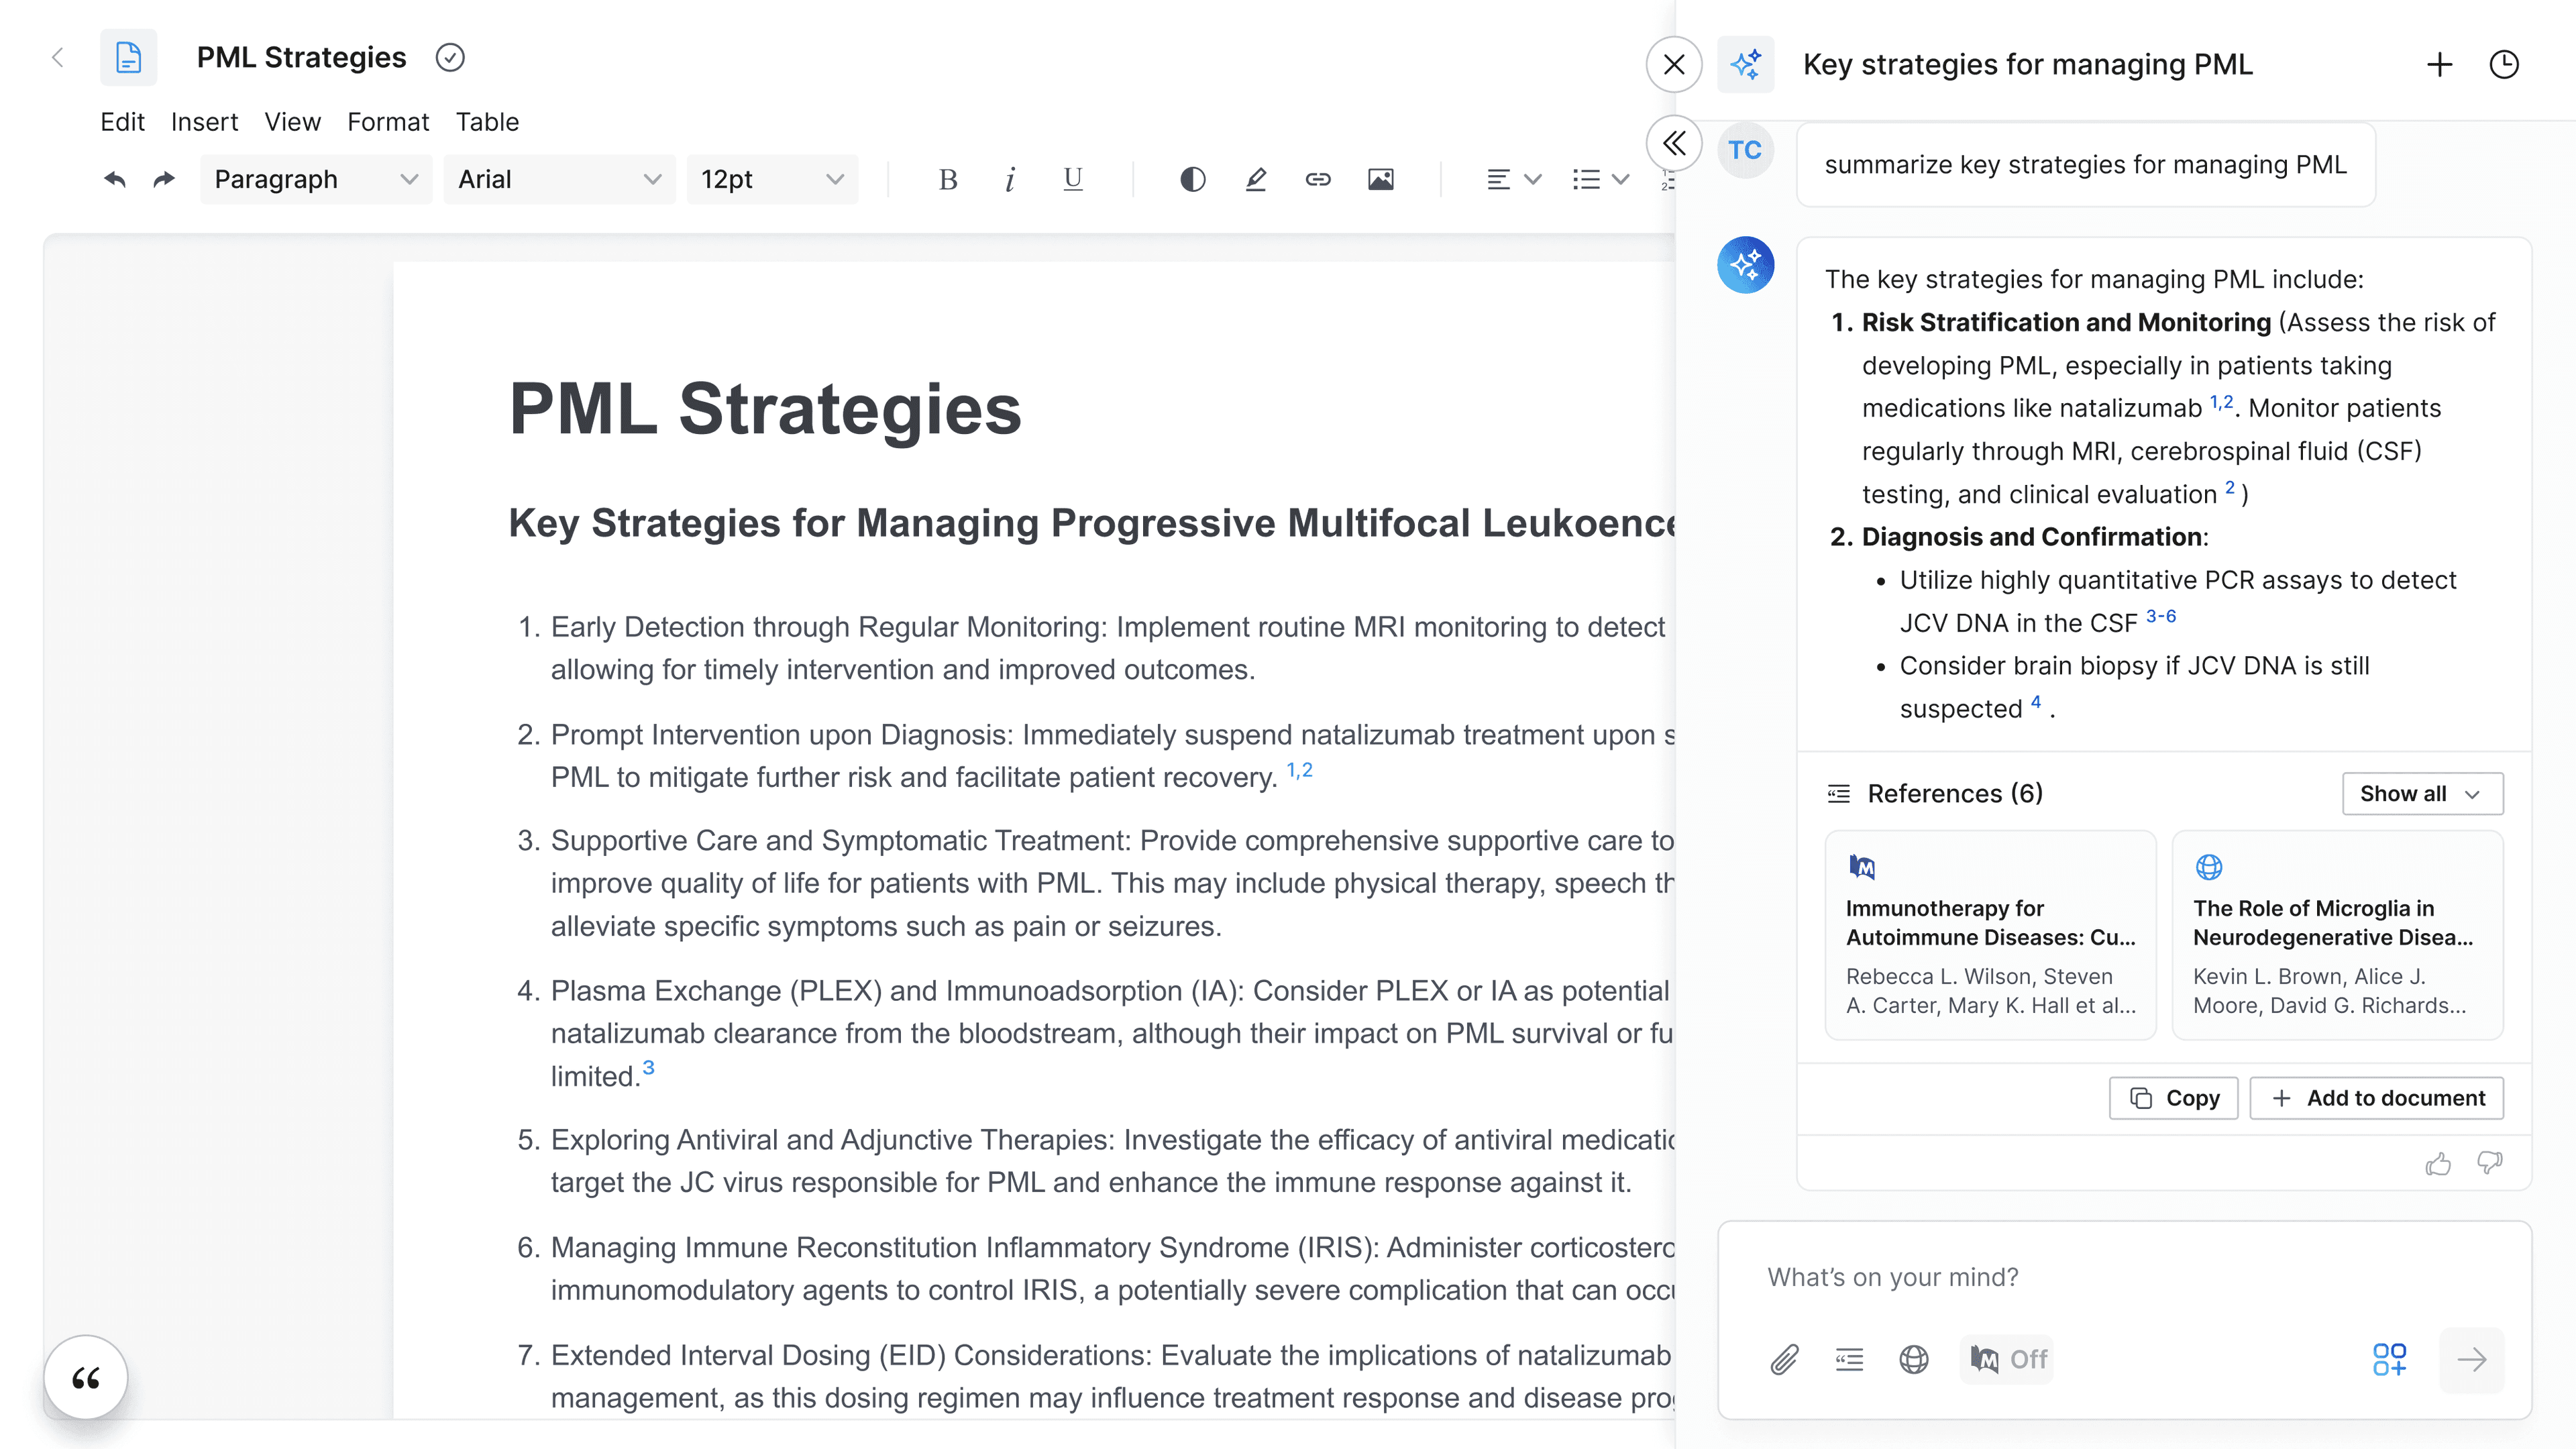Select the highlight pen tool
Image resolution: width=2576 pixels, height=1449 pixels.
point(1256,179)
